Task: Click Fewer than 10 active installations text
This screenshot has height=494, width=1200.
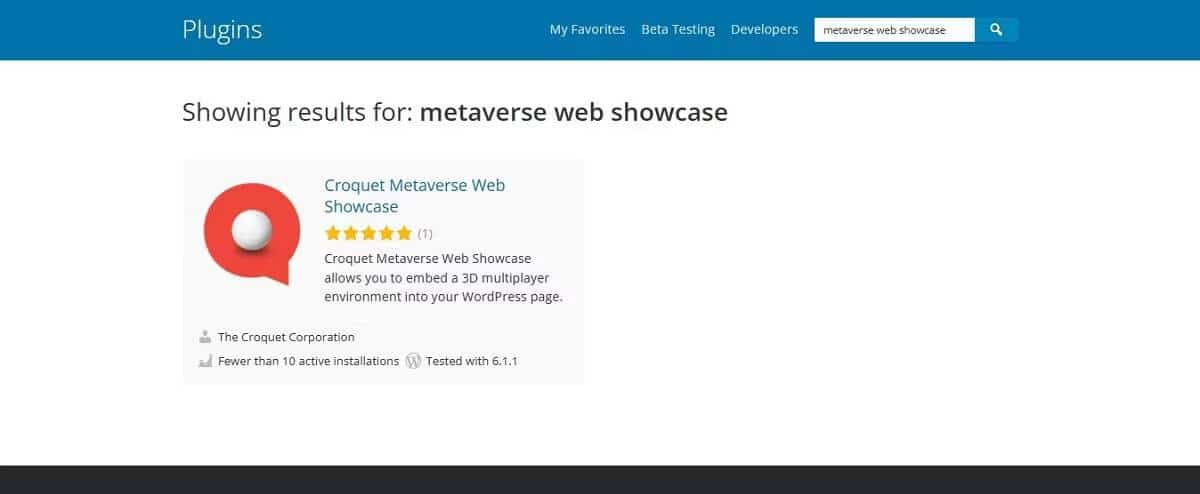Action: (x=308, y=361)
